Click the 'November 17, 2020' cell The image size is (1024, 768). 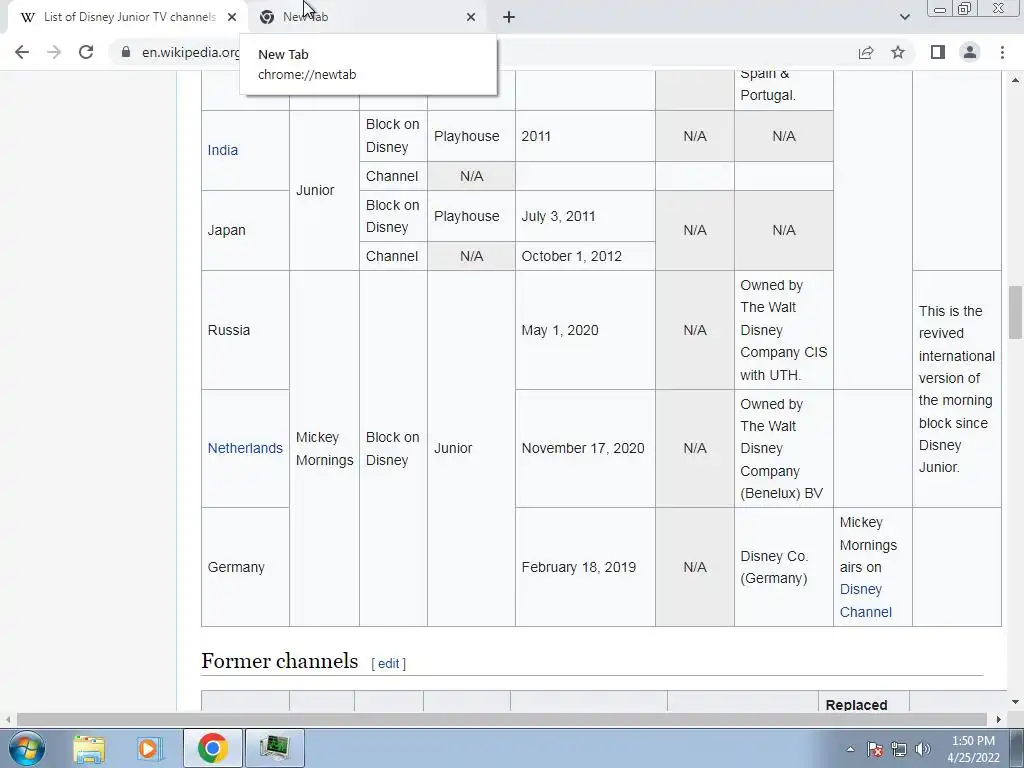[x=585, y=448]
